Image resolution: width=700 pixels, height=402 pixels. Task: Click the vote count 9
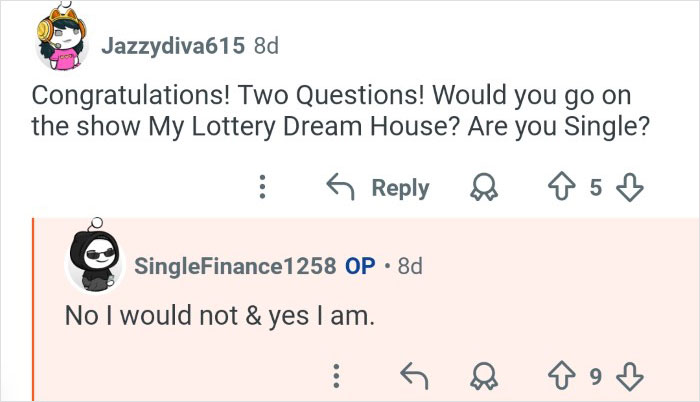tap(595, 376)
